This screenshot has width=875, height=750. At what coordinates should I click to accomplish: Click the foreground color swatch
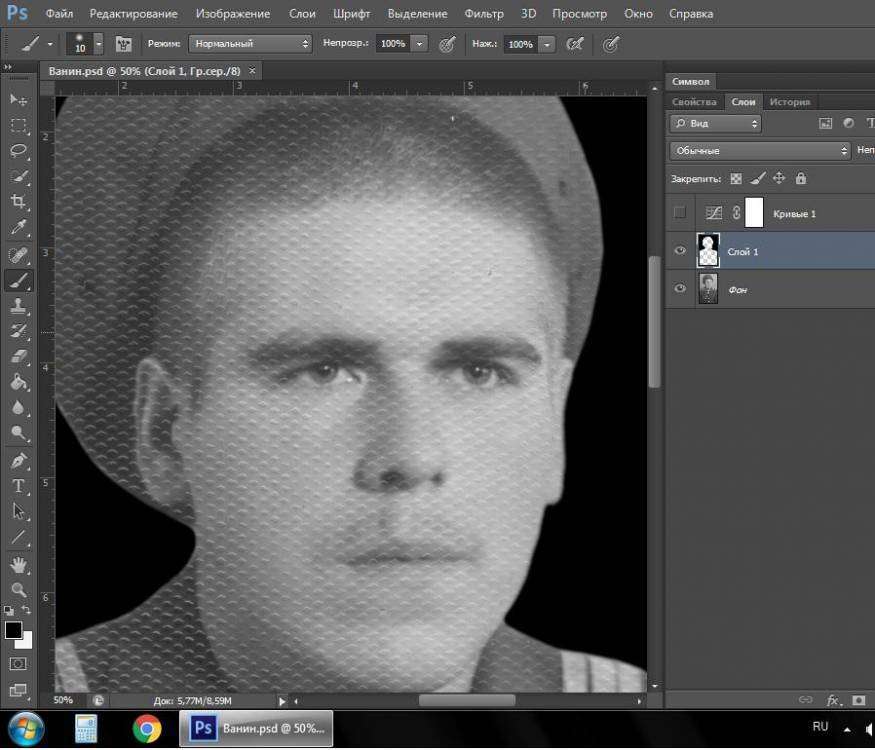[x=13, y=630]
